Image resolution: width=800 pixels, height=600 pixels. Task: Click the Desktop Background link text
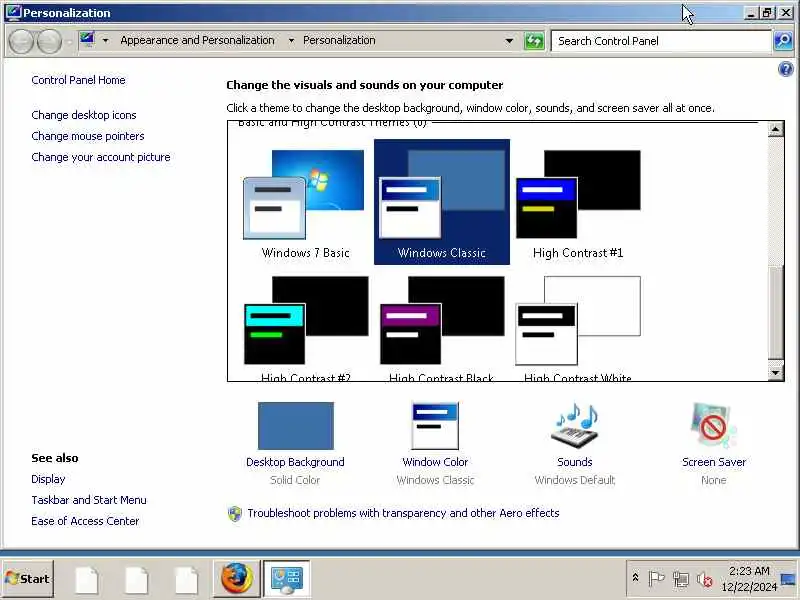pos(295,462)
